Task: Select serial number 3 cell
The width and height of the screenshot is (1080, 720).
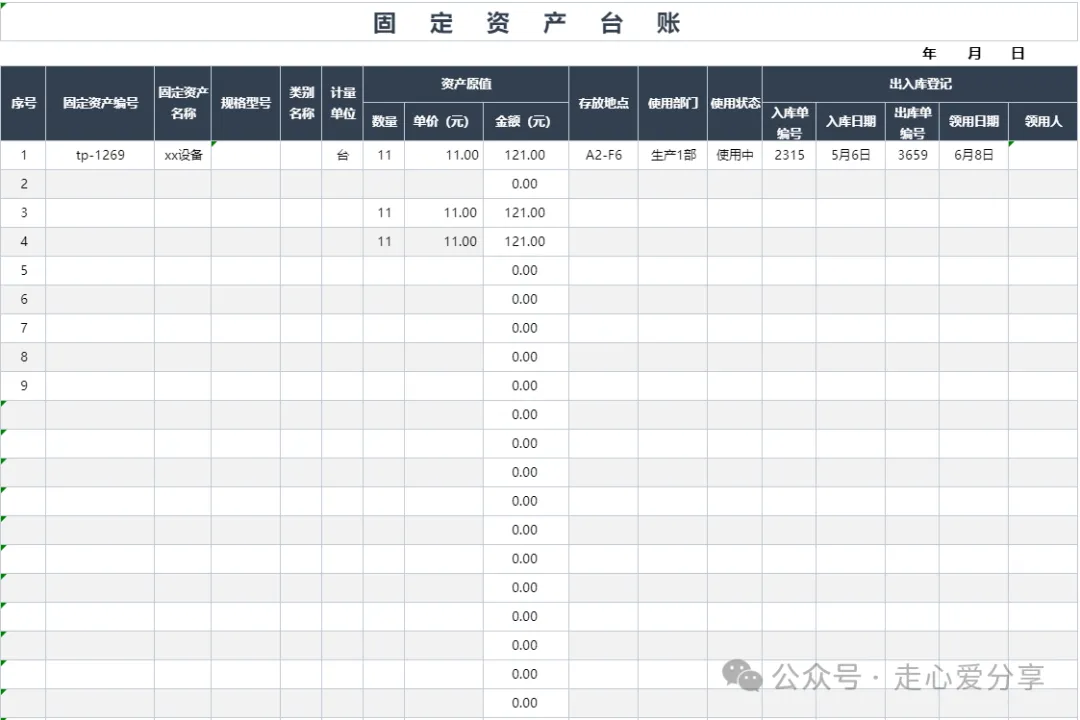Action: click(x=23, y=213)
